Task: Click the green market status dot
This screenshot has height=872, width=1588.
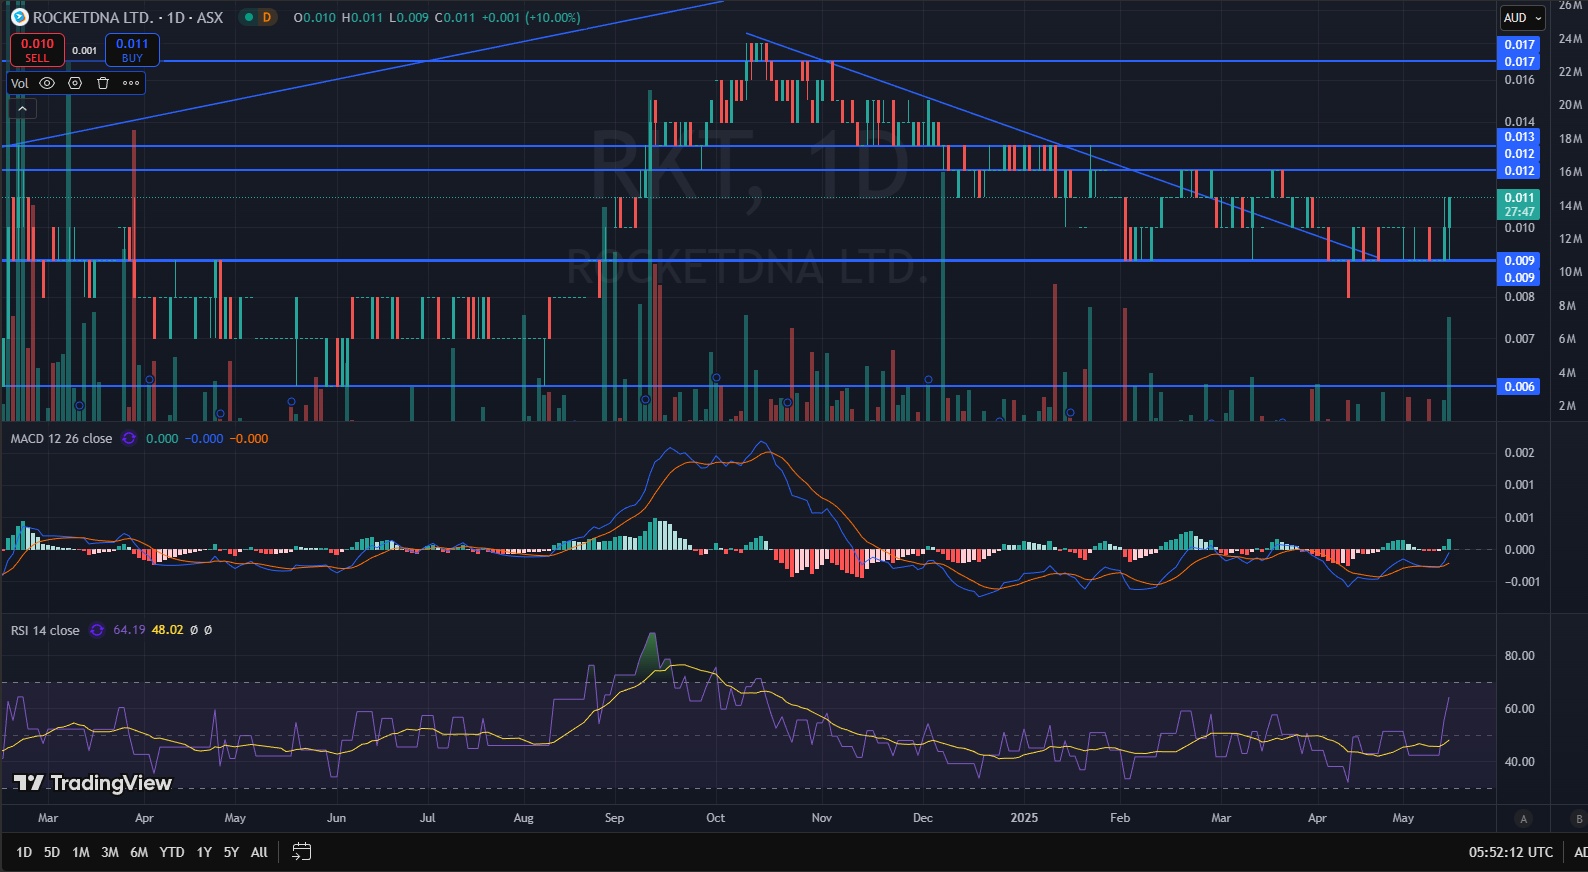Action: coord(248,17)
